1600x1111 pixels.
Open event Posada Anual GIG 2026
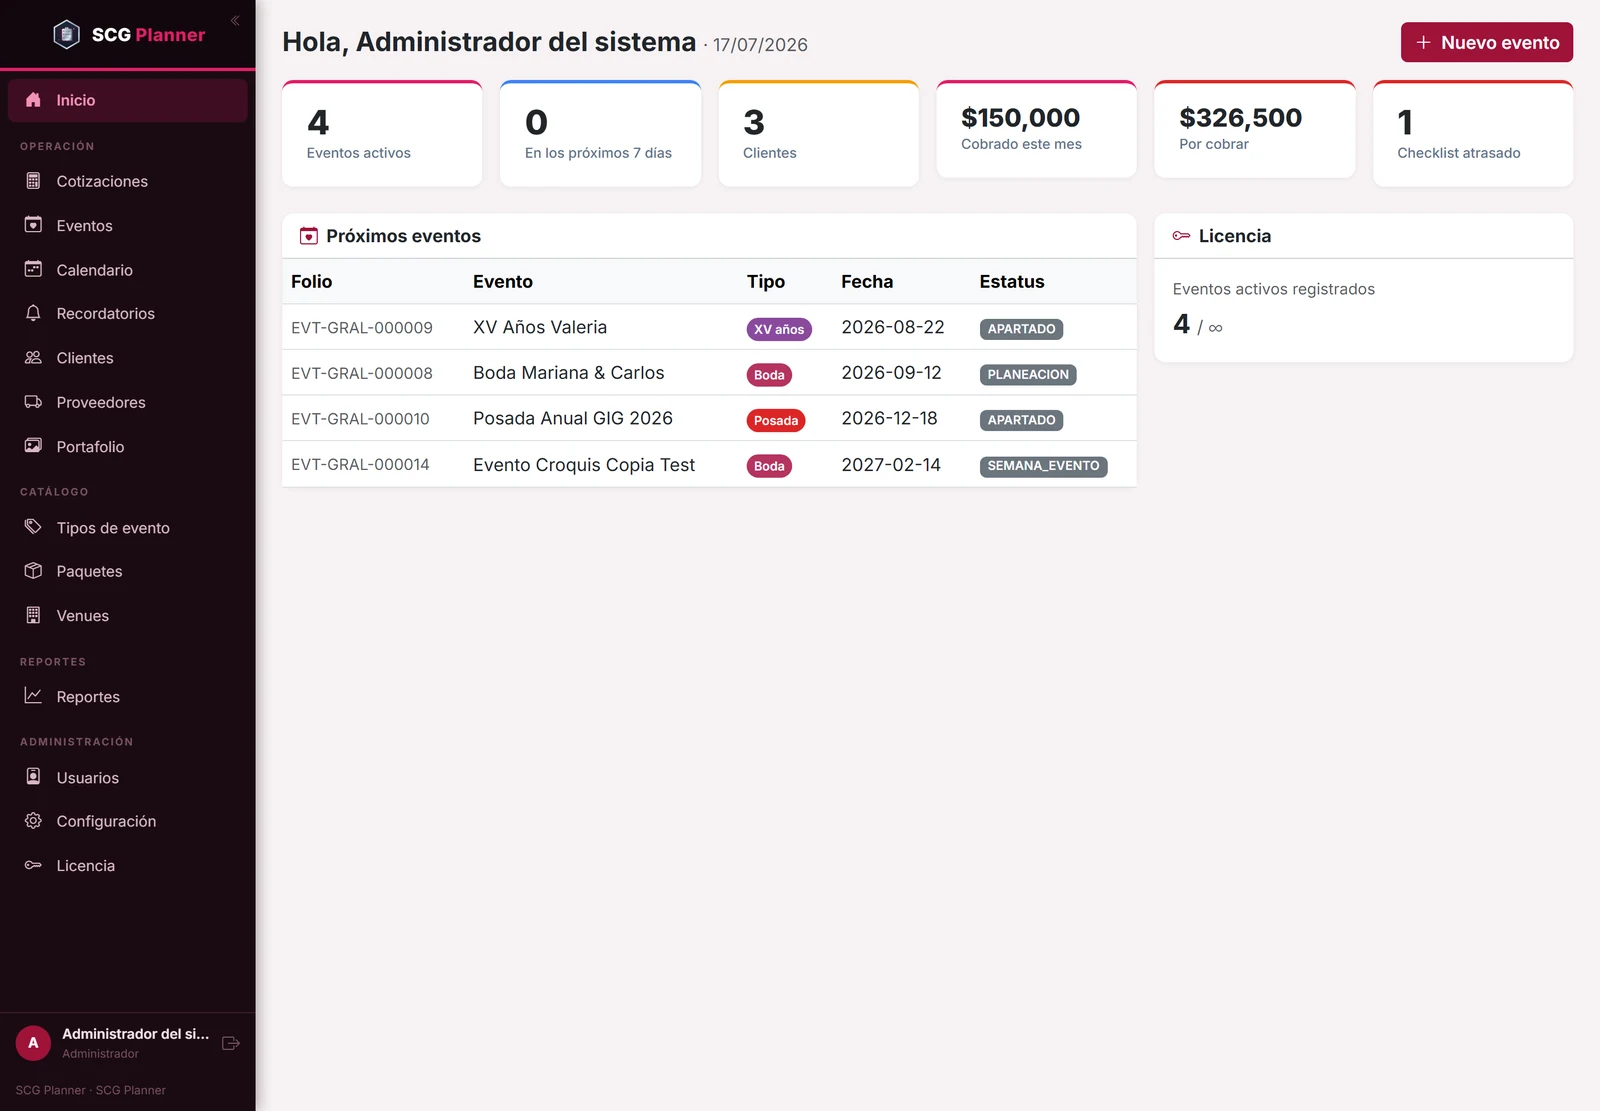[x=573, y=418]
